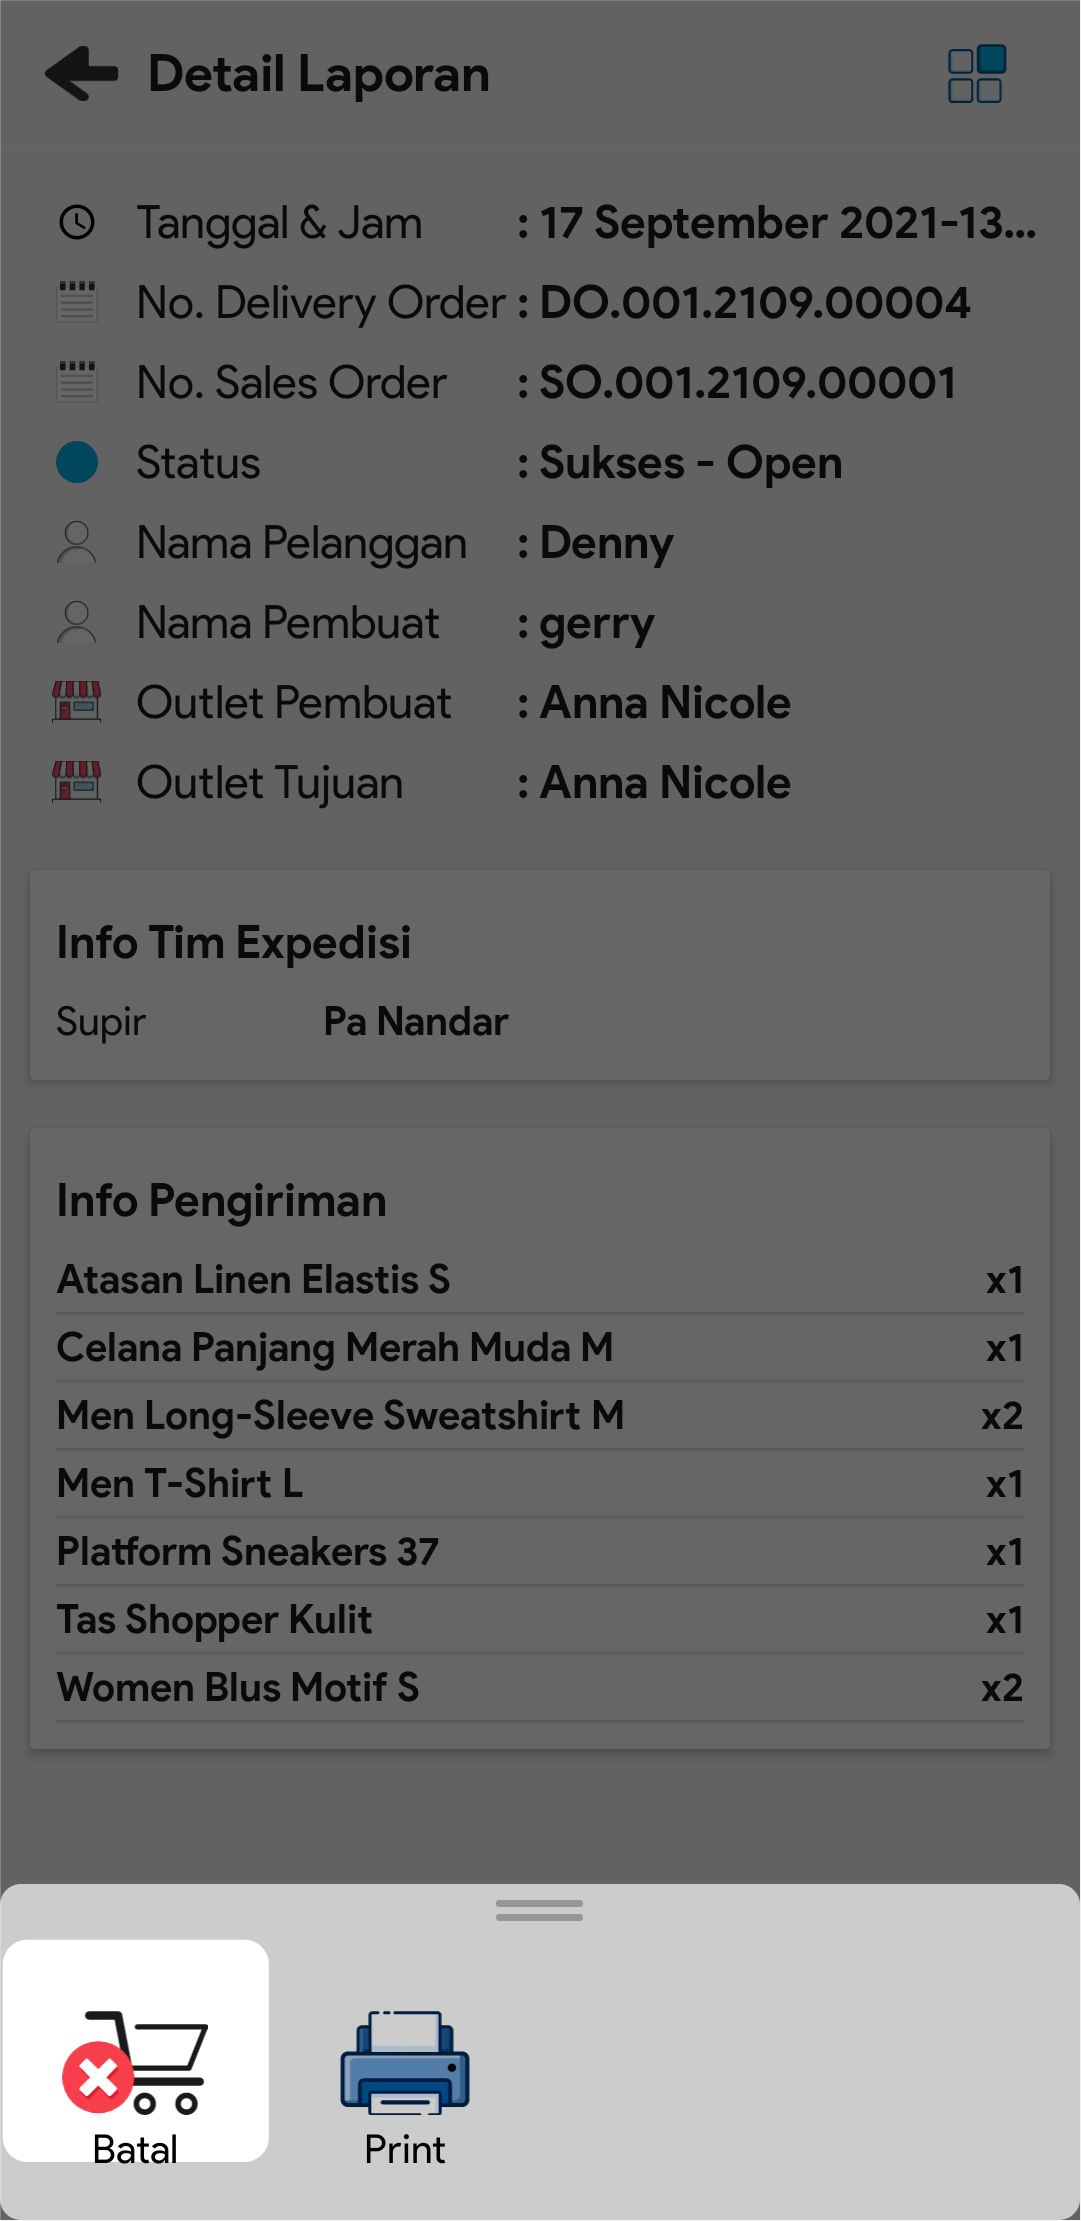The height and width of the screenshot is (2221, 1081).
Task: Select the Men Long-Sleeve Sweatshirt M row
Action: pyautogui.click(x=539, y=1416)
